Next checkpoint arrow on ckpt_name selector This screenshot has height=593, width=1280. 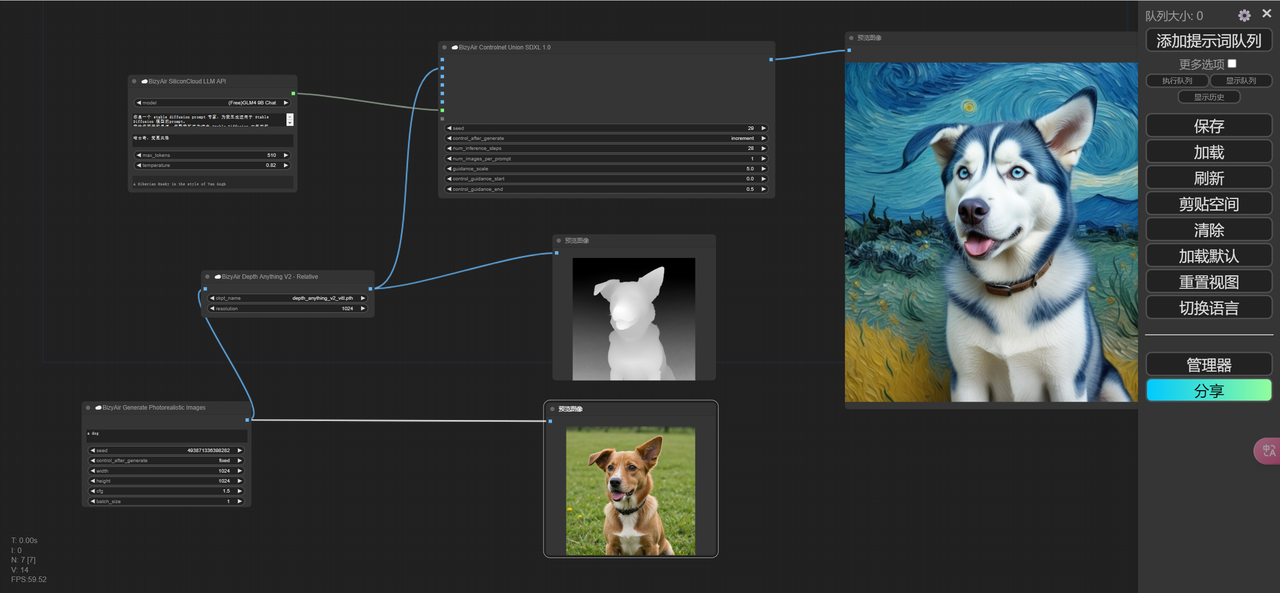[x=364, y=298]
